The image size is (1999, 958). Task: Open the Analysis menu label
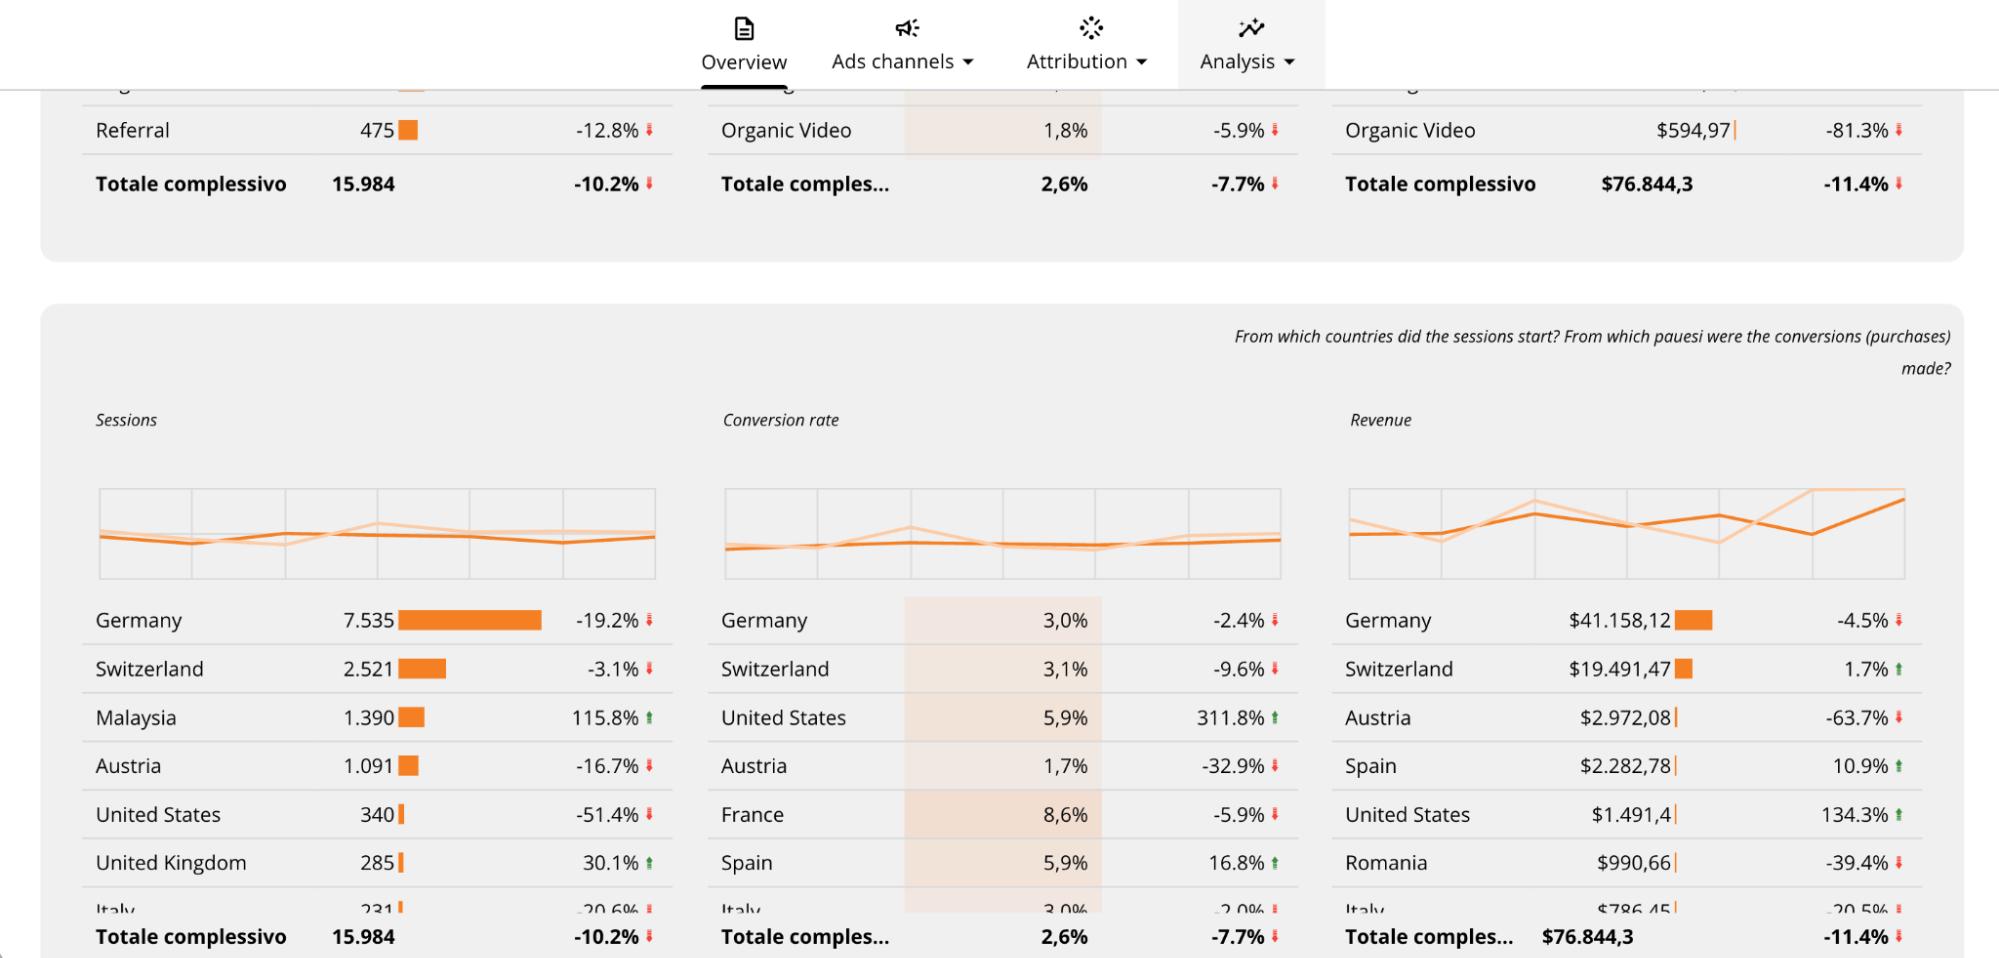click(x=1237, y=62)
